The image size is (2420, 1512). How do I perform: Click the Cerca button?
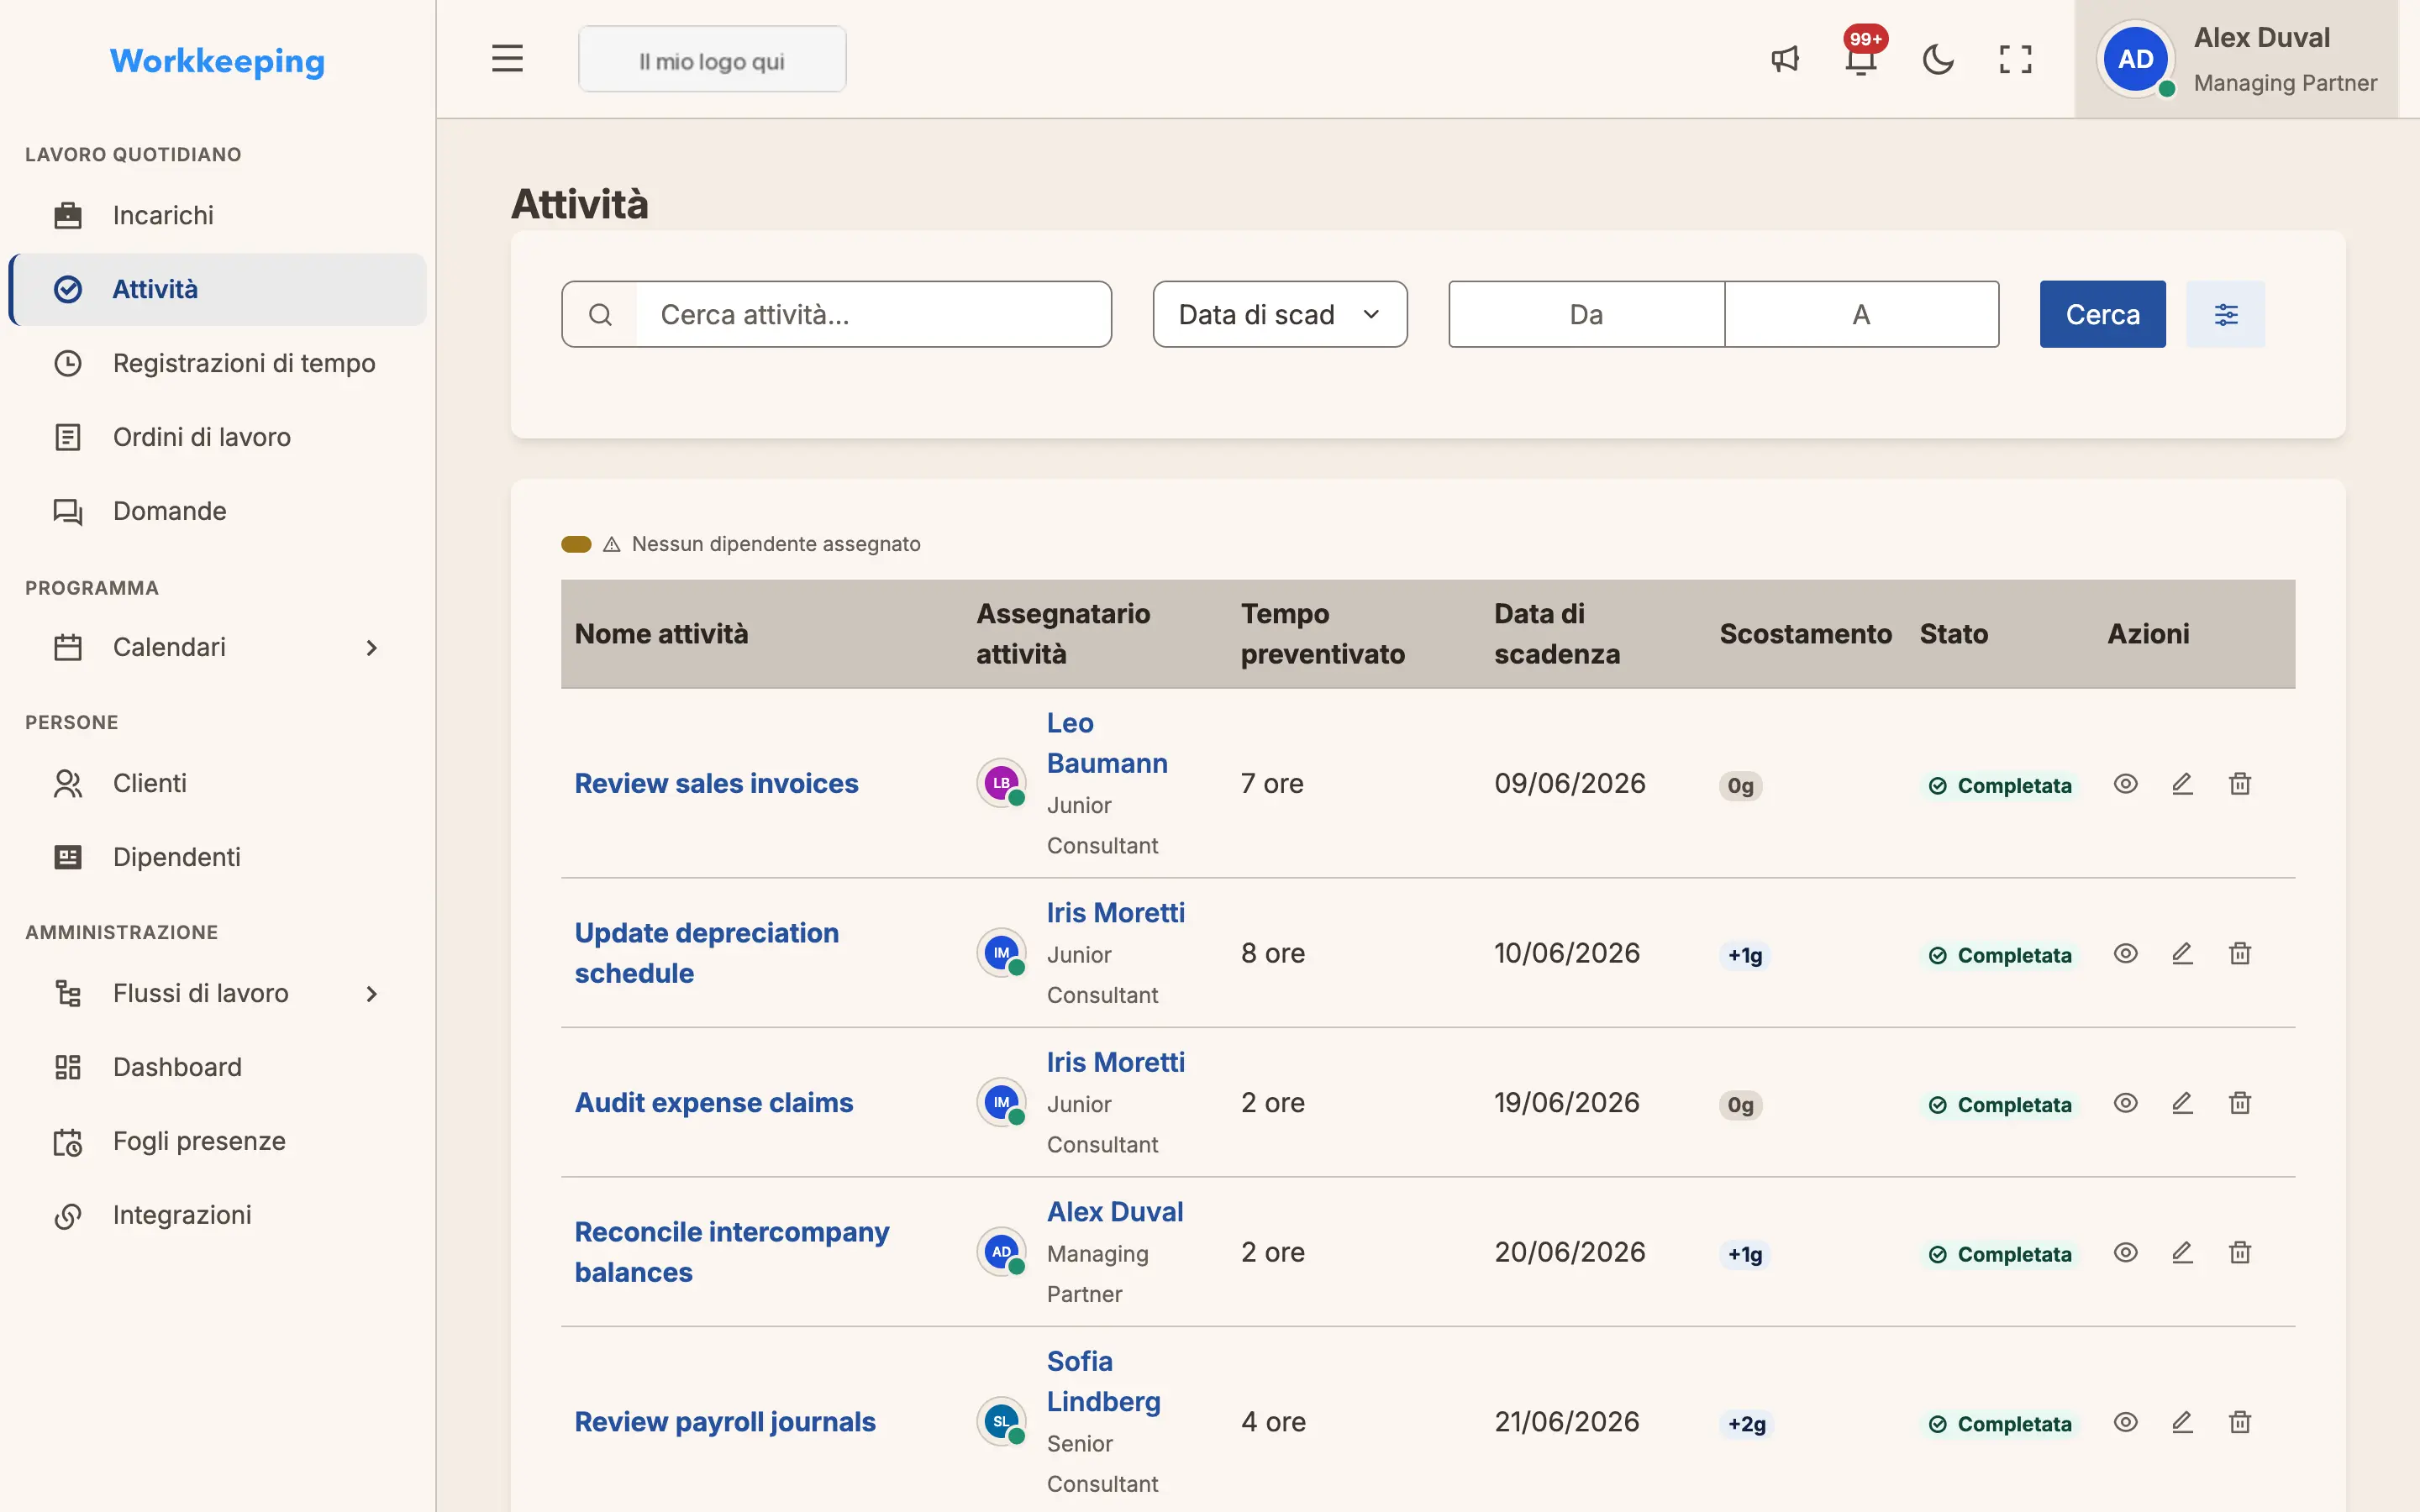(x=2102, y=314)
